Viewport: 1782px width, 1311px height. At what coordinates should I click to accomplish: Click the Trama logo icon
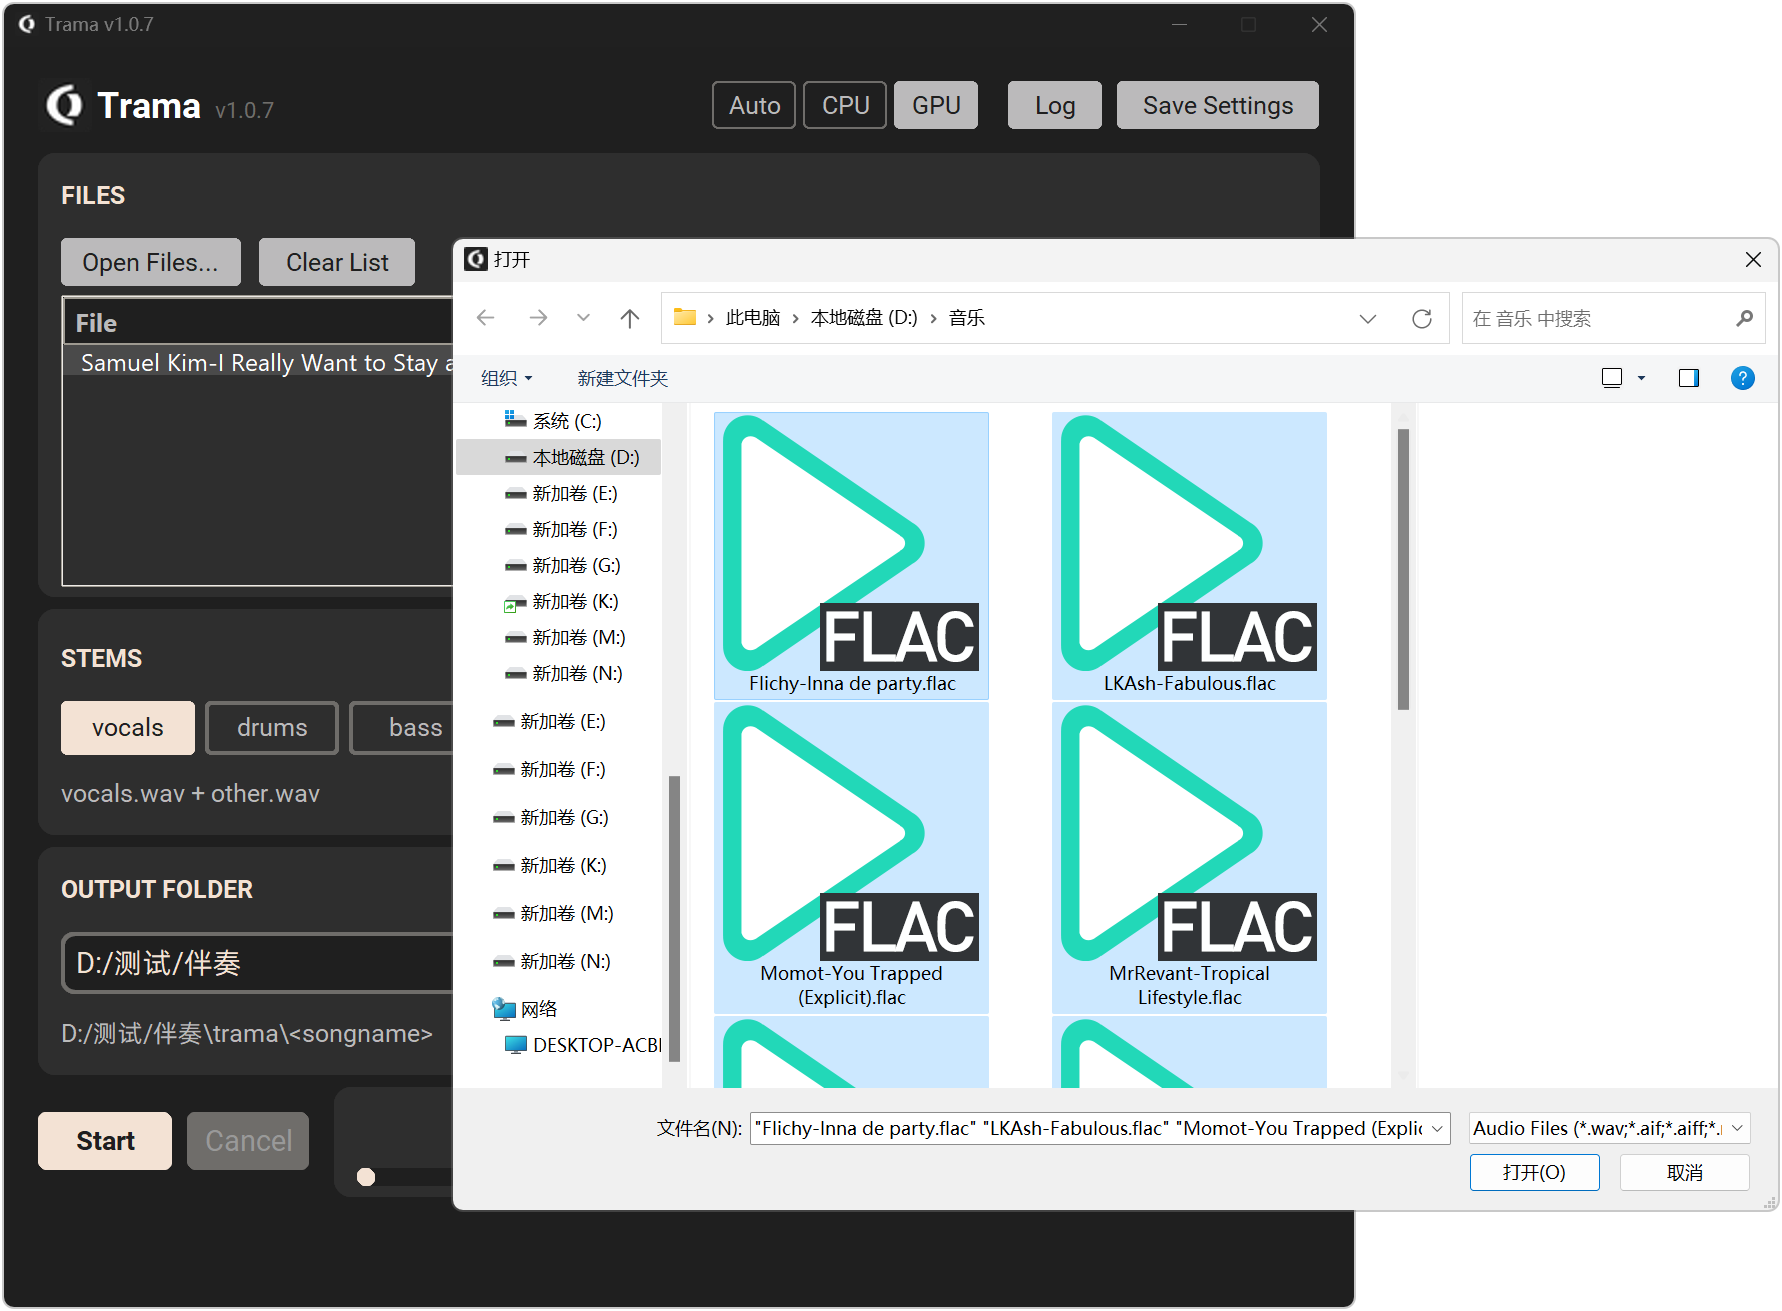click(x=66, y=105)
